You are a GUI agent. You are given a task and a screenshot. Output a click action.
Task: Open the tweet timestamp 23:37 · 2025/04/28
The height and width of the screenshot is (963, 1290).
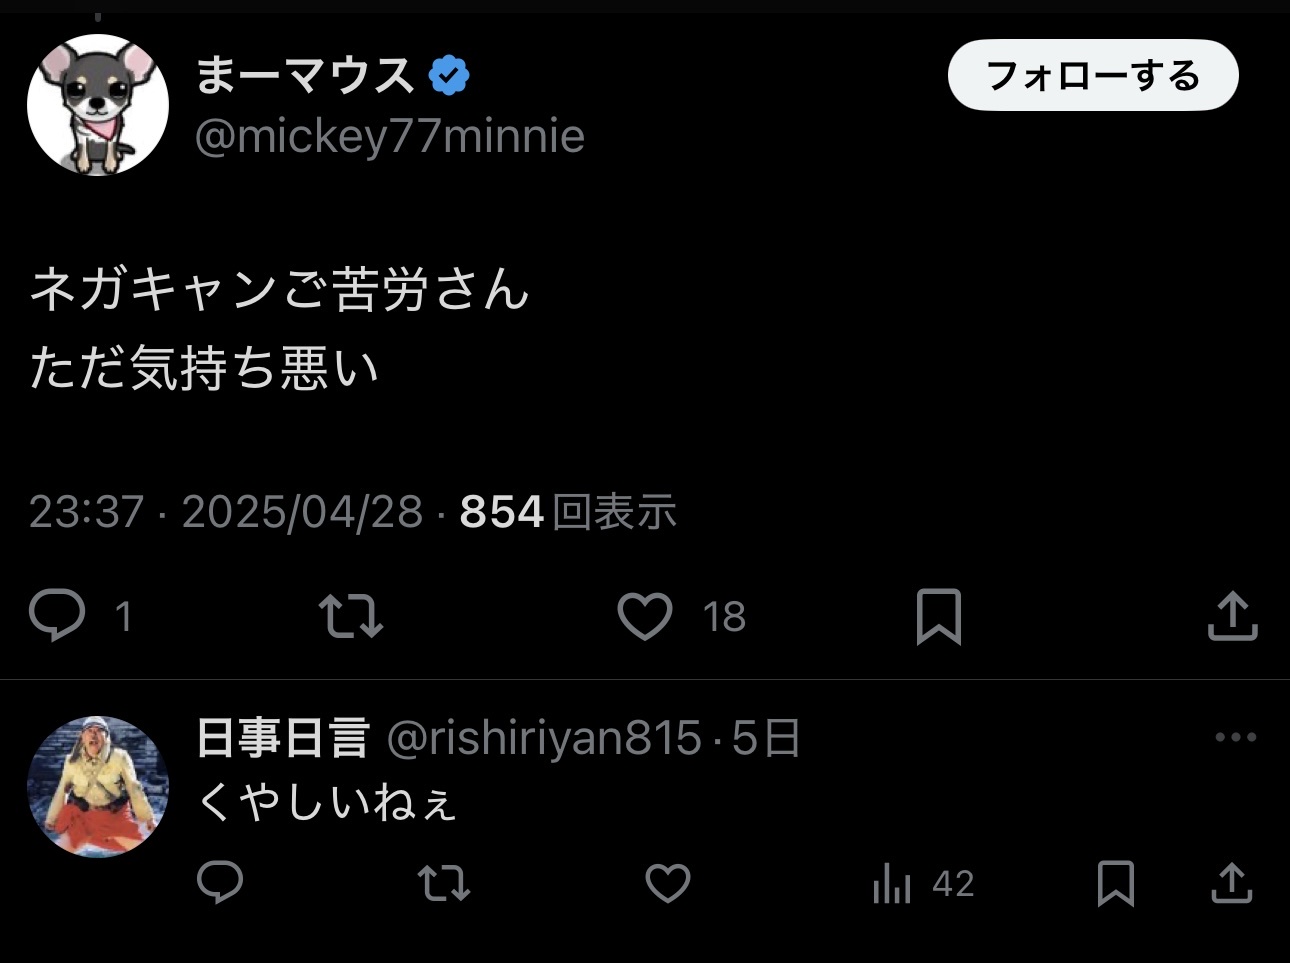(x=226, y=512)
